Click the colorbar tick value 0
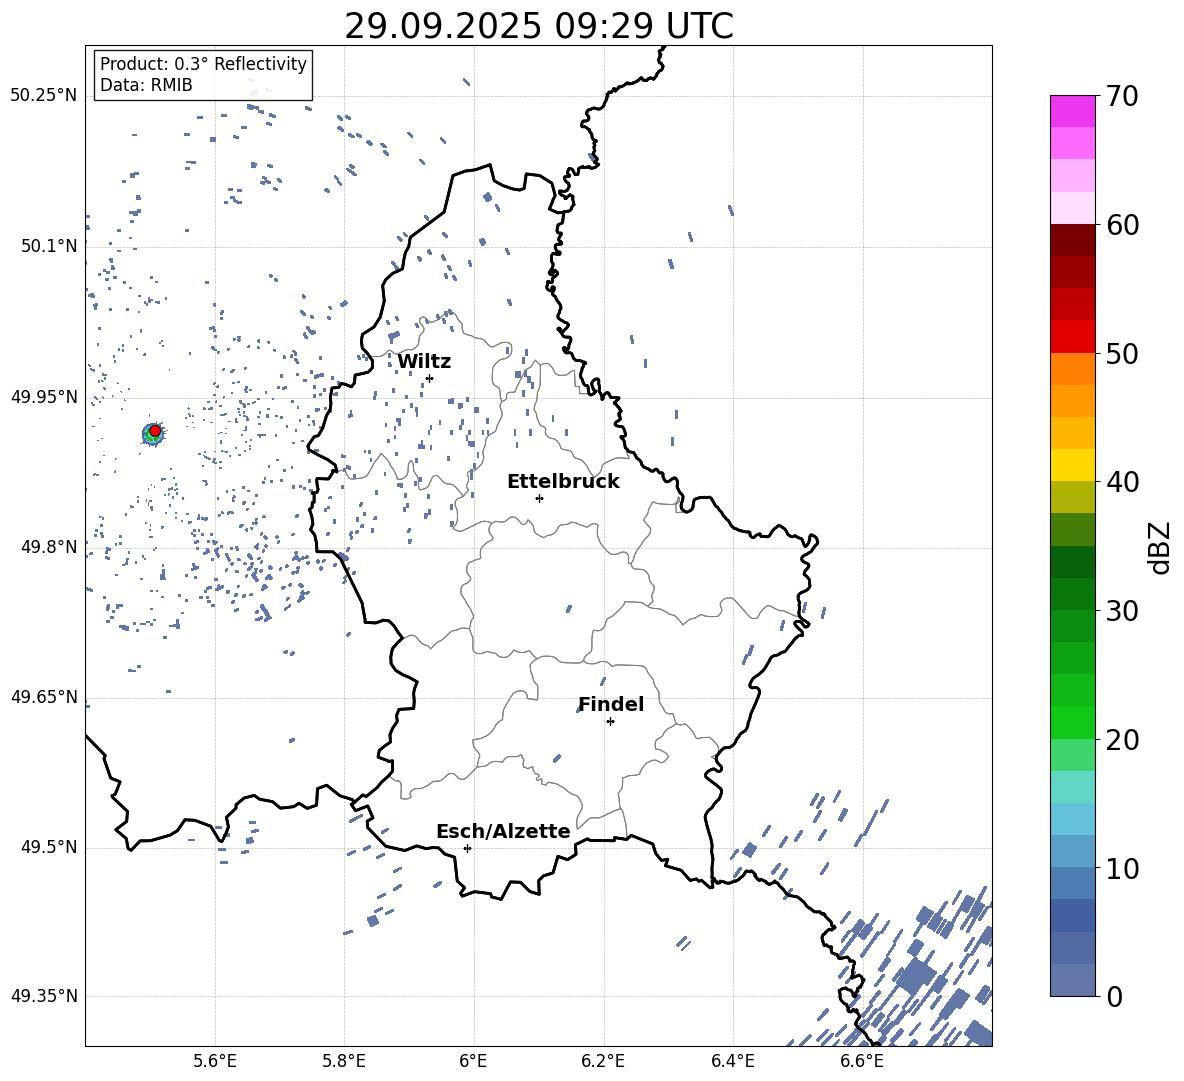 [1114, 996]
